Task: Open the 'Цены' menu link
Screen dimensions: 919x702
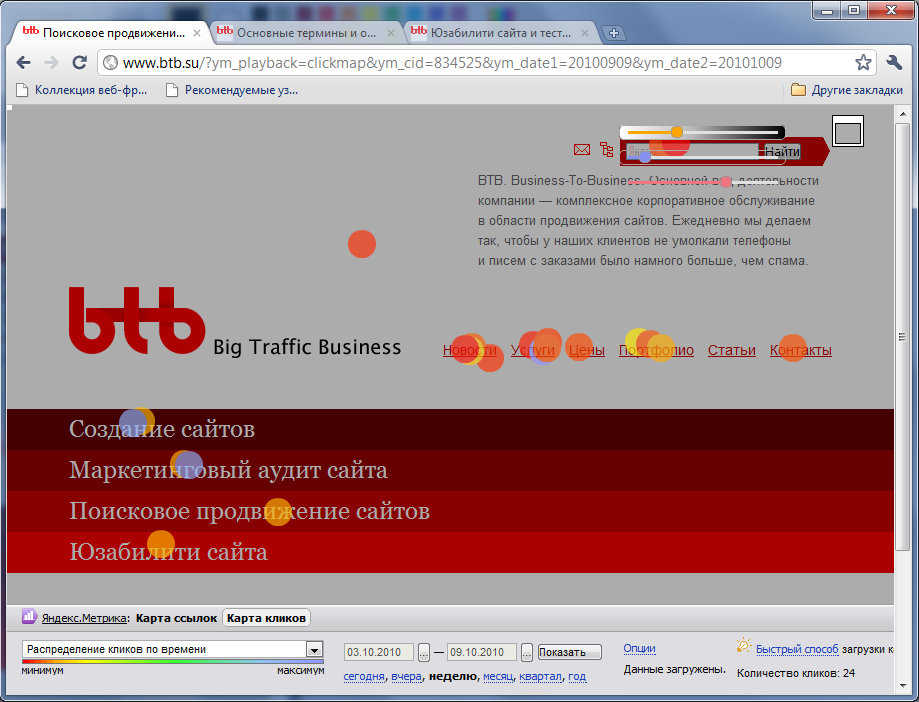Action: [x=587, y=350]
